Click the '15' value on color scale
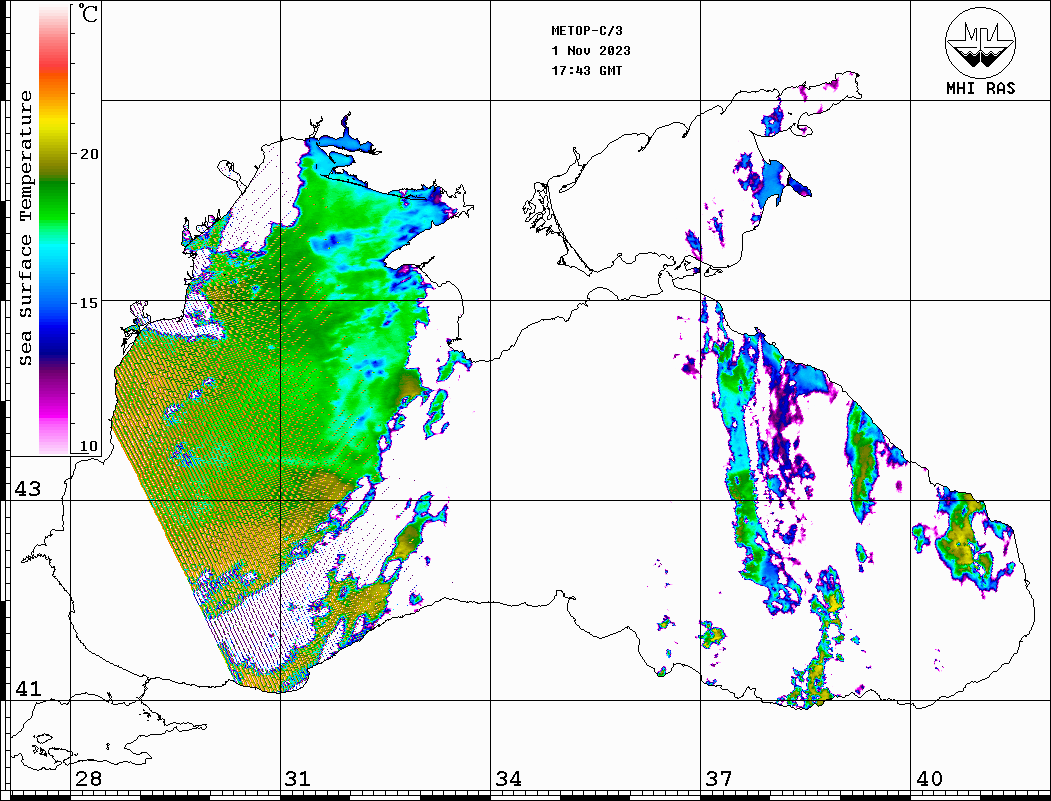This screenshot has width=1051, height=801. coord(89,303)
